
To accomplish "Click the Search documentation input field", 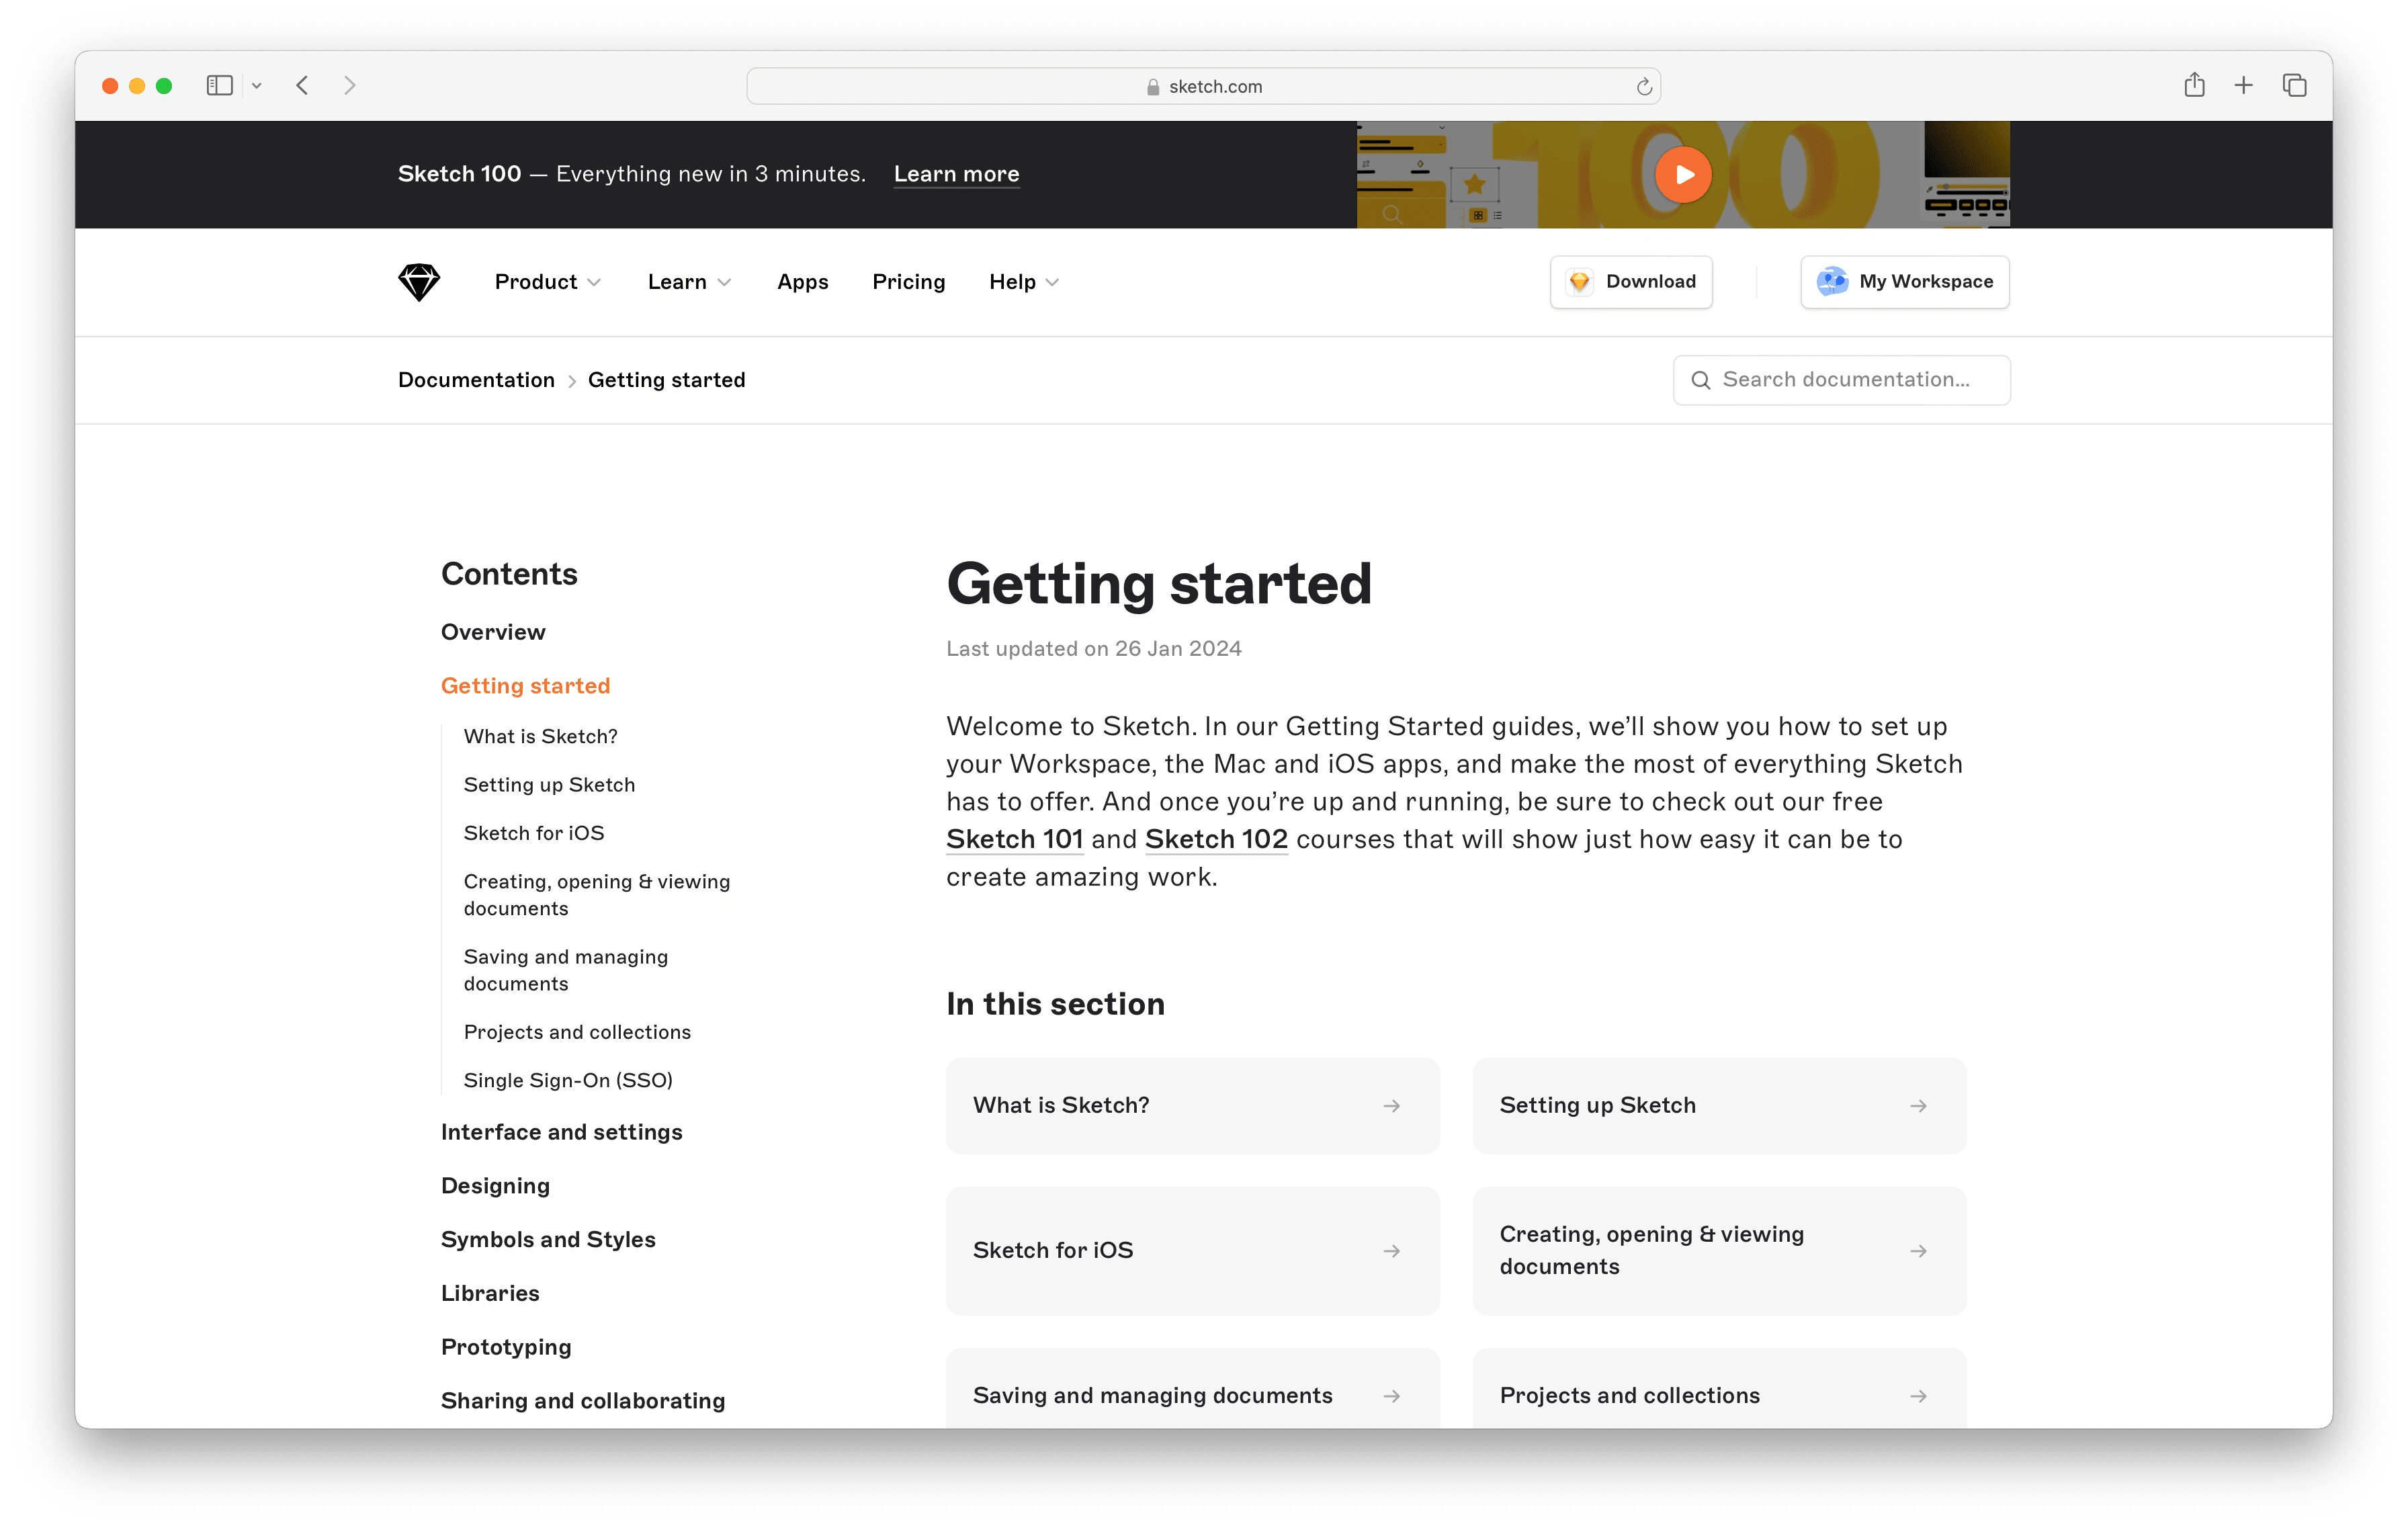I will 1843,379.
